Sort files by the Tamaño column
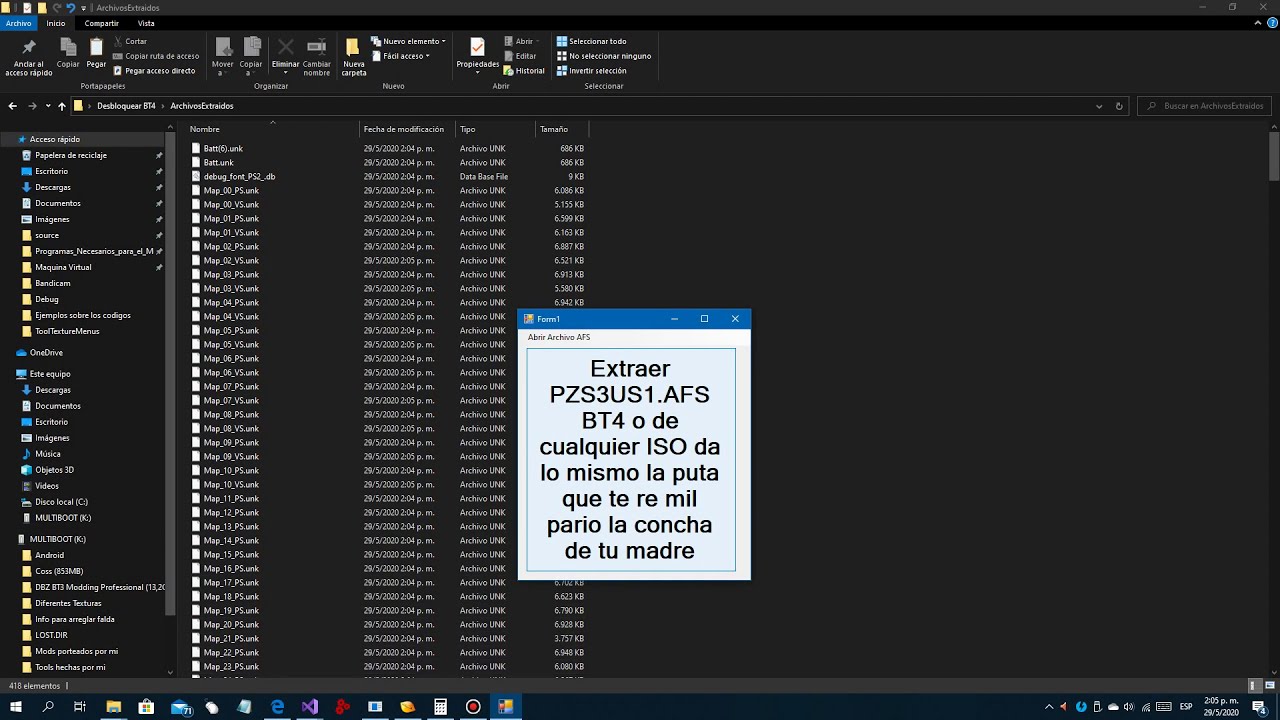Viewport: 1280px width, 720px height. pyautogui.click(x=562, y=129)
